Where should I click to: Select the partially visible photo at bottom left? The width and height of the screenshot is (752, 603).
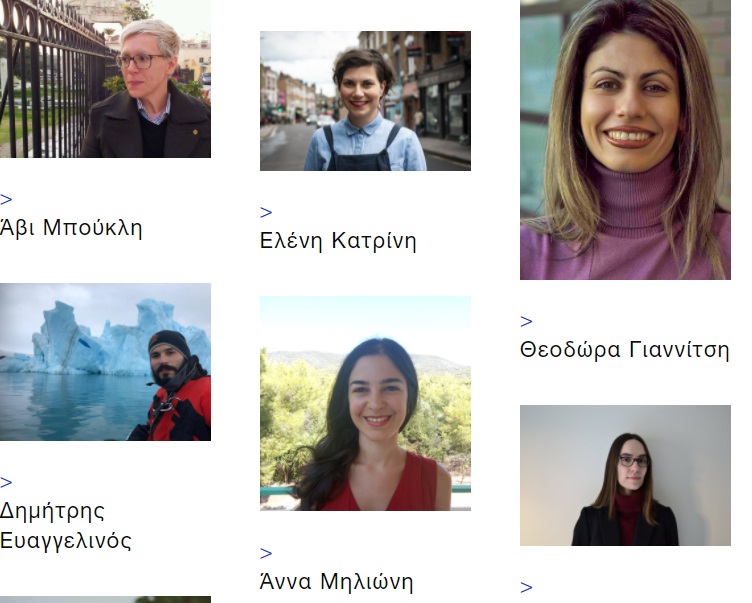105,600
